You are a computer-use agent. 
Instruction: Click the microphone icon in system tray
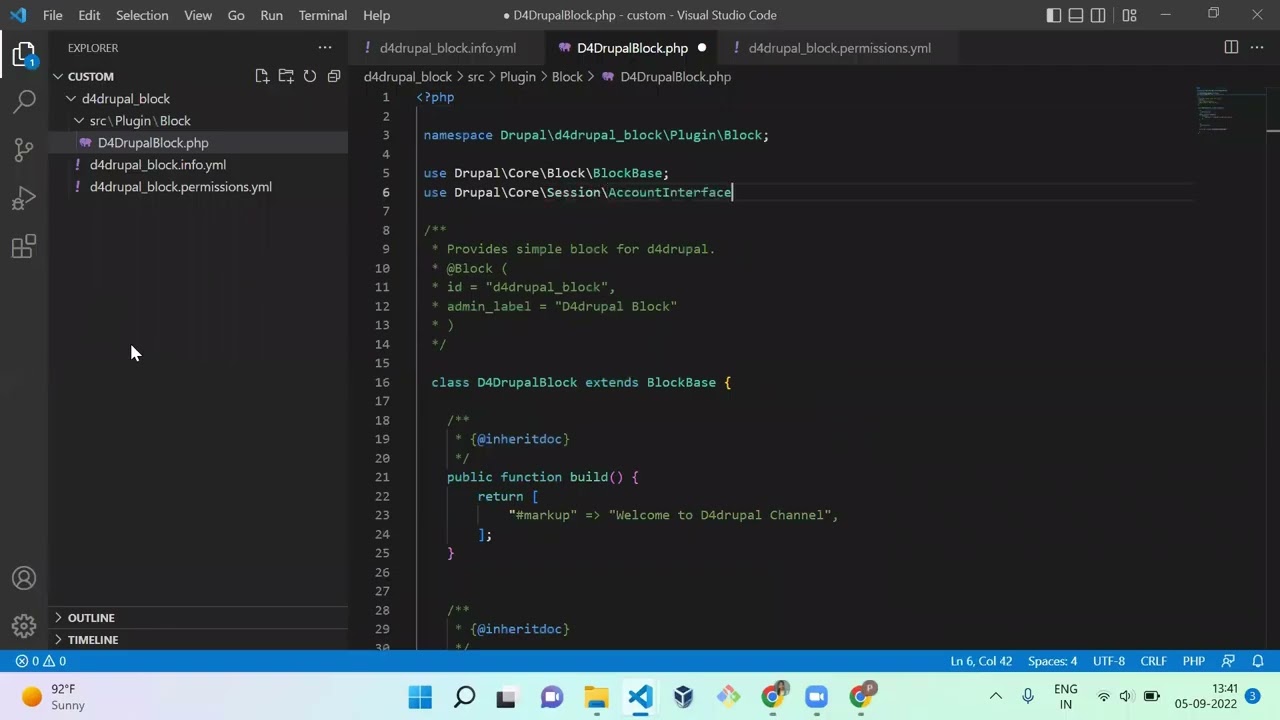tap(1028, 697)
